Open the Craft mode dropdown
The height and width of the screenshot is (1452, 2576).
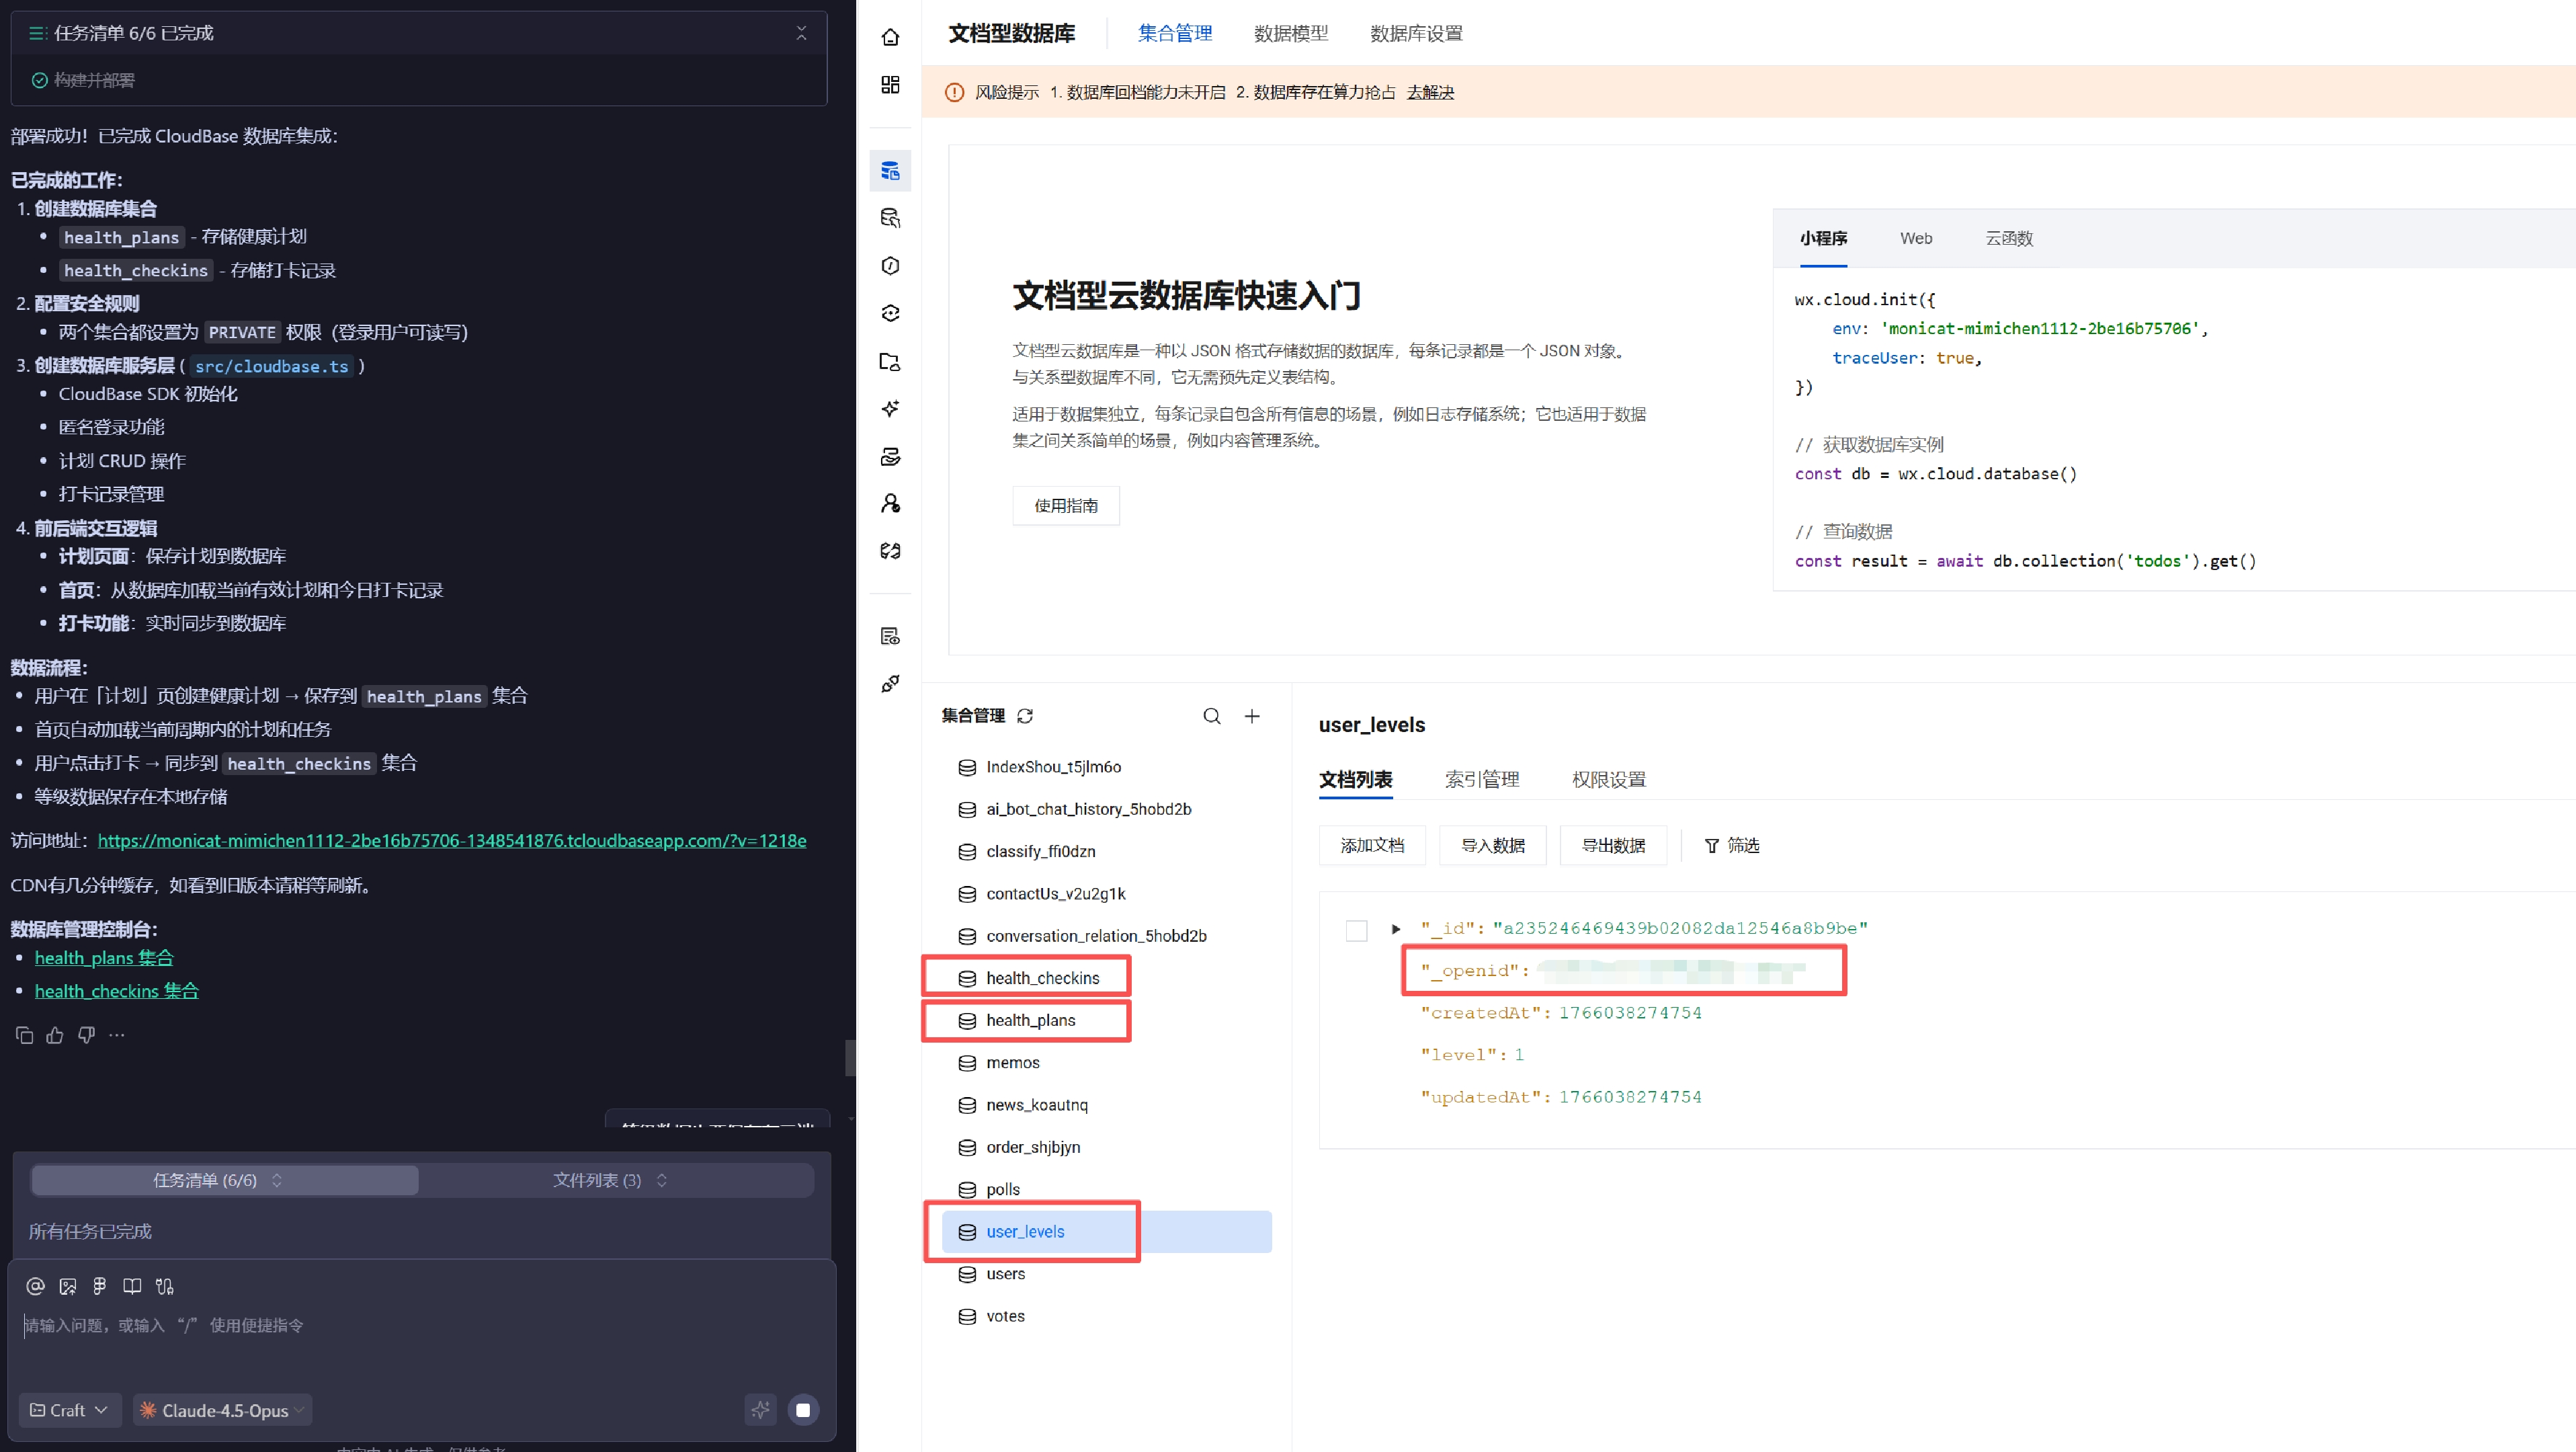(69, 1410)
